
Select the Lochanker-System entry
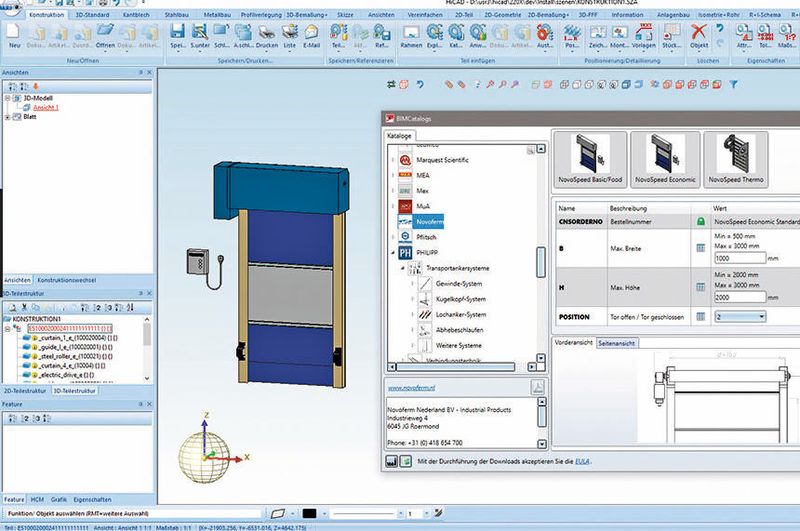[460, 315]
